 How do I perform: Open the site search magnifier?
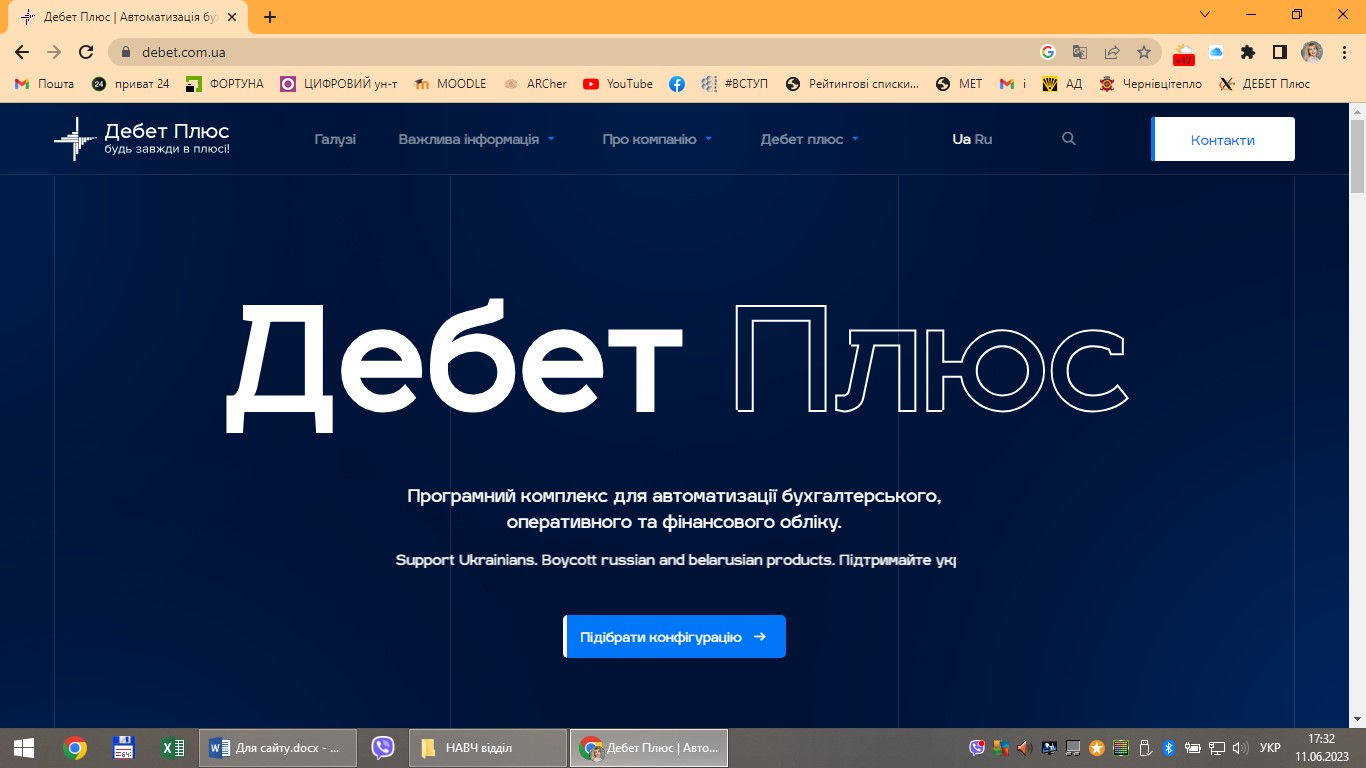tap(1069, 139)
